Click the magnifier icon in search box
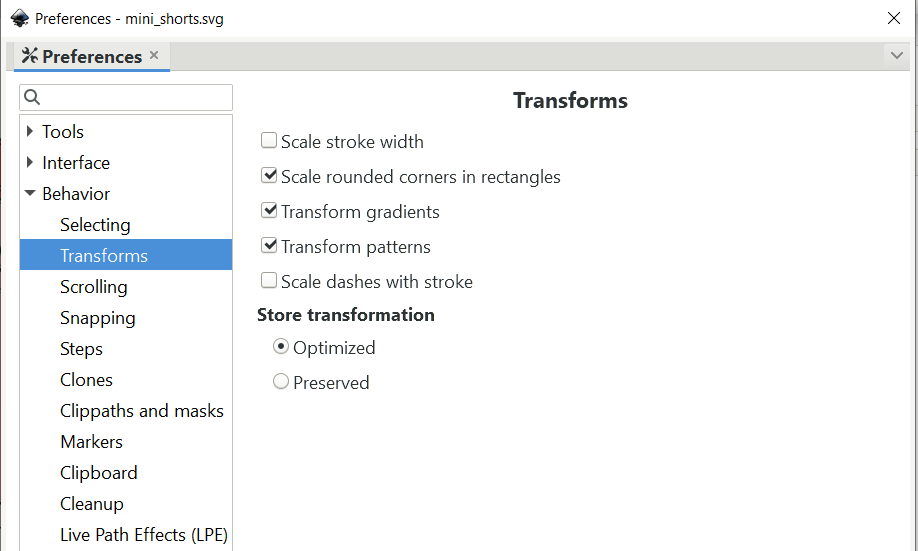918x551 pixels. point(32,97)
